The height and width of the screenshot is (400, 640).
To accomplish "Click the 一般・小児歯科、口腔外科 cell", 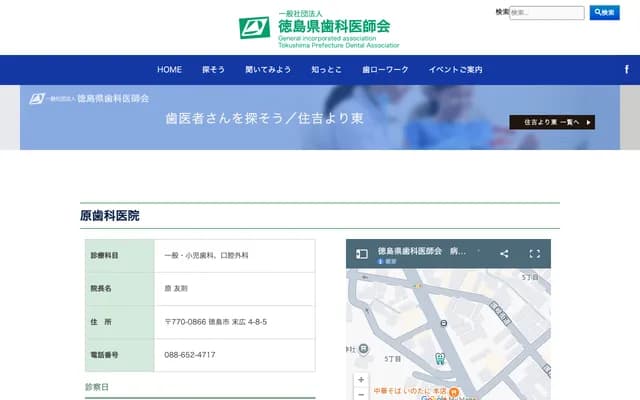I will 235,256.
